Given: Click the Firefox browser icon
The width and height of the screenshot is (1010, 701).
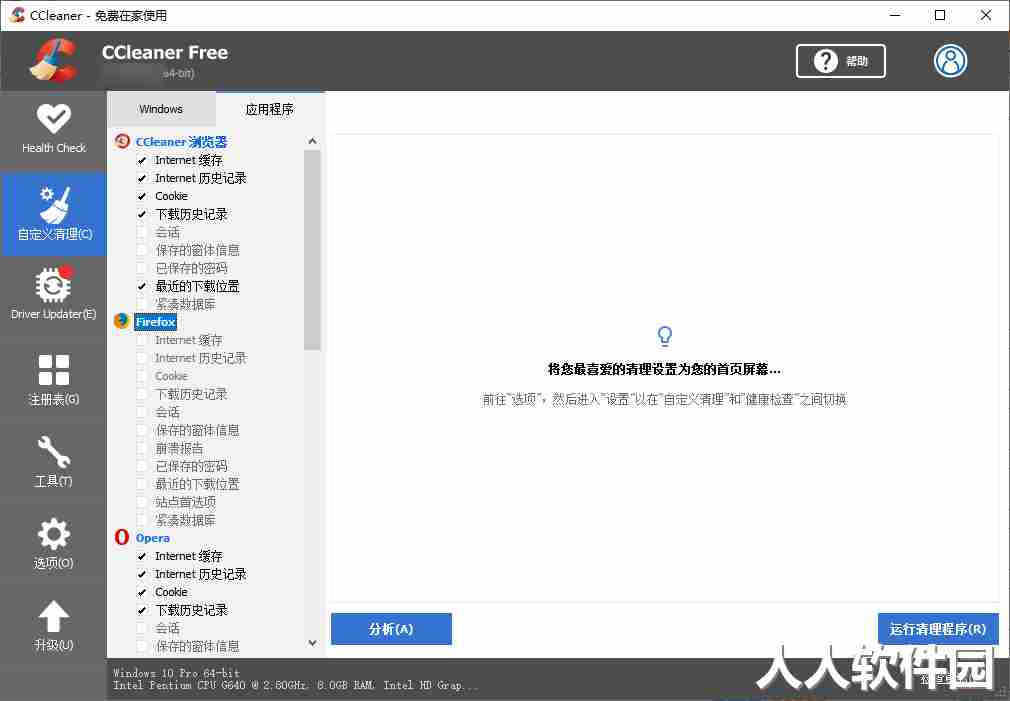Looking at the screenshot, I should [x=122, y=321].
